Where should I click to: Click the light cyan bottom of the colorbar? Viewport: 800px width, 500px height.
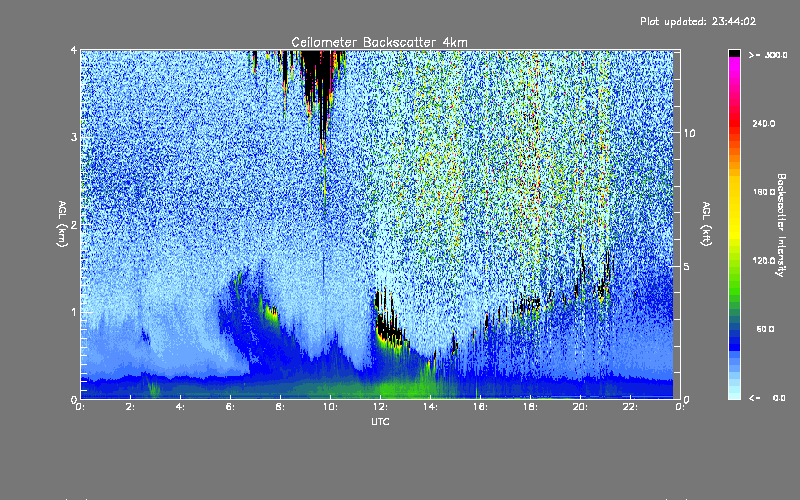pyautogui.click(x=734, y=392)
